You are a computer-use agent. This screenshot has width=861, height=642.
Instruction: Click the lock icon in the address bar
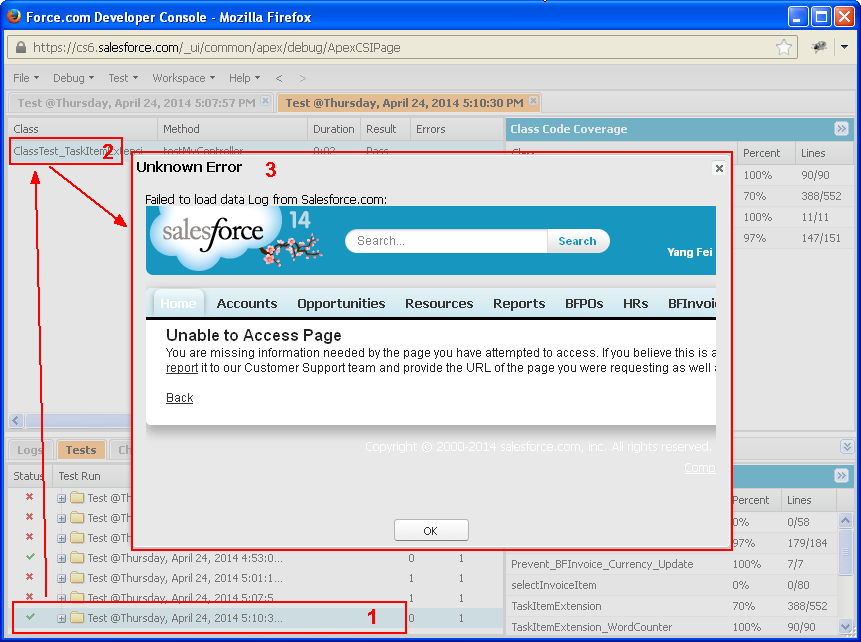click(x=20, y=47)
